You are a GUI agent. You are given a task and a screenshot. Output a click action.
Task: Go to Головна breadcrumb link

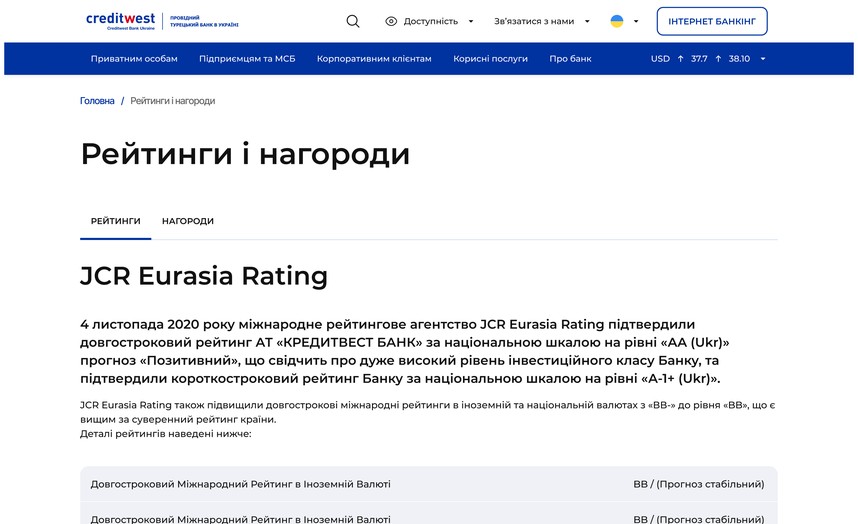[x=97, y=101]
